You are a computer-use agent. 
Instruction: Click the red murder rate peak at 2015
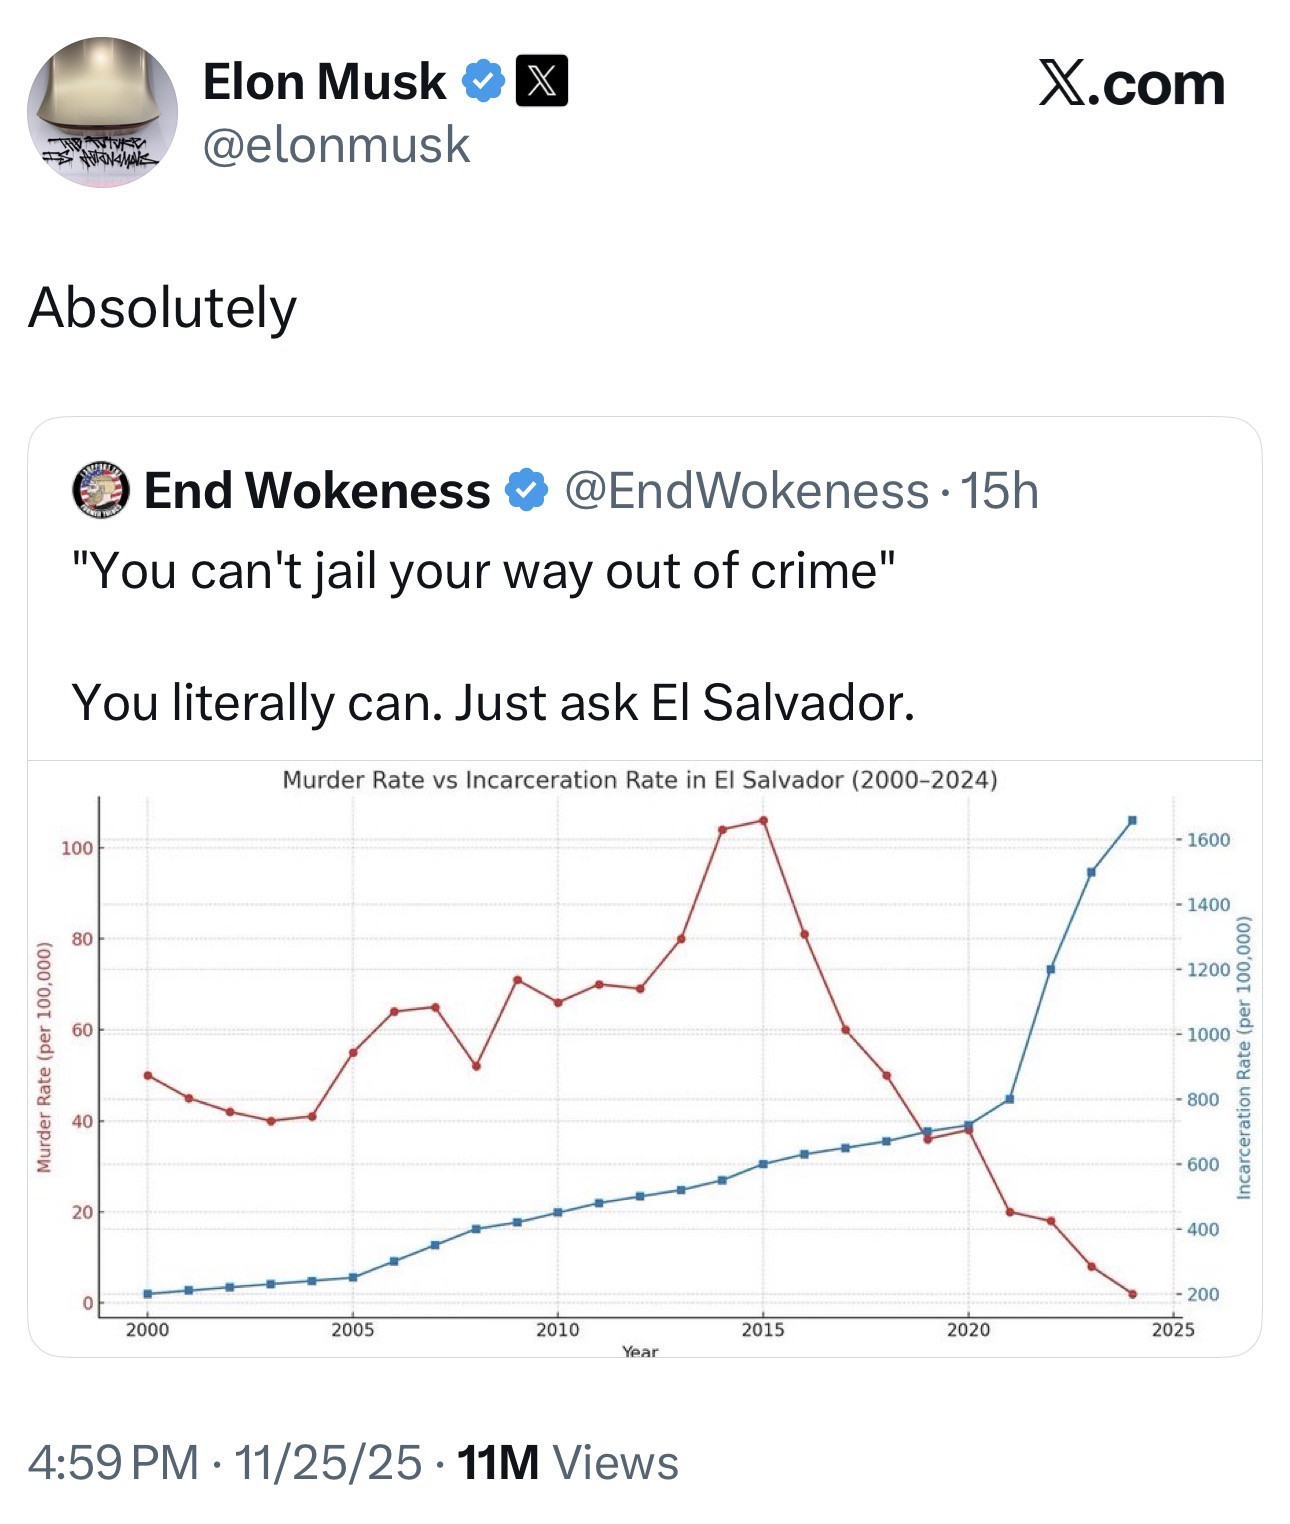[763, 820]
